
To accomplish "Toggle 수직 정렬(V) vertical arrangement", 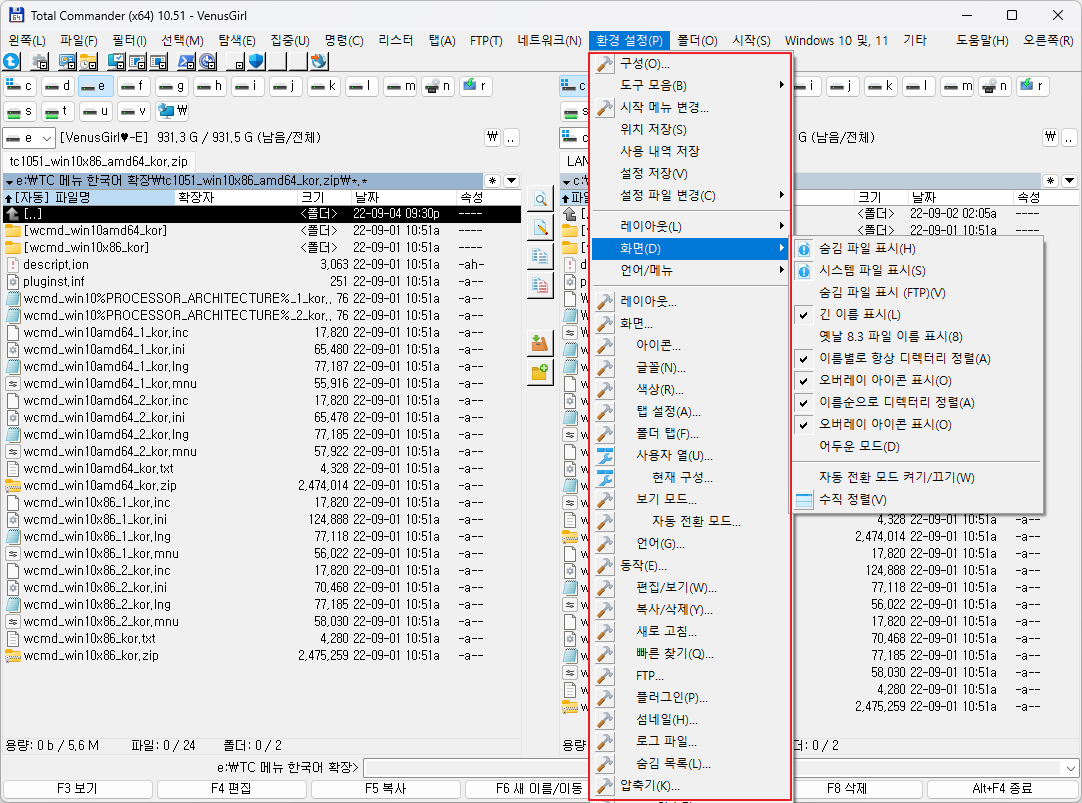I will (x=916, y=499).
